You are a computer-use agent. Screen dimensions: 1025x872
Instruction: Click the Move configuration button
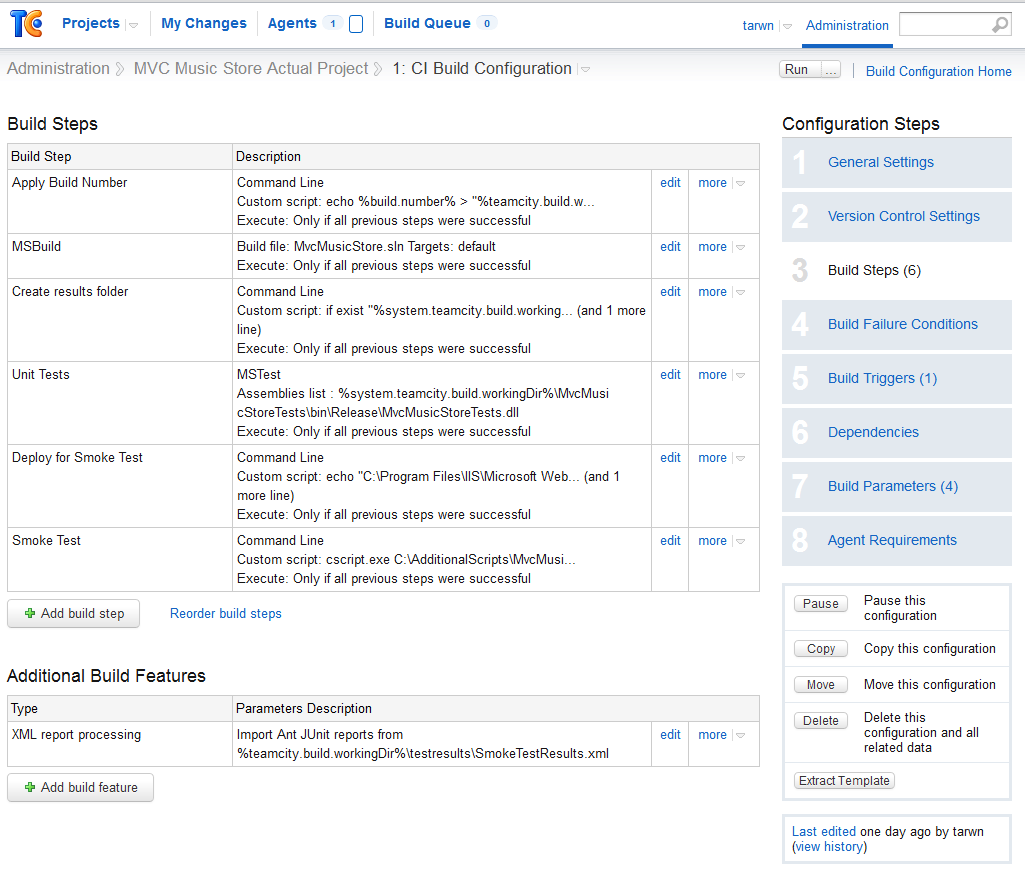coord(820,684)
